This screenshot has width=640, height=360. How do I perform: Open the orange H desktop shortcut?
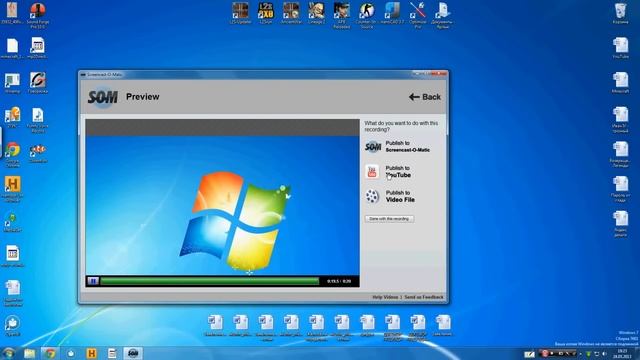(13, 189)
